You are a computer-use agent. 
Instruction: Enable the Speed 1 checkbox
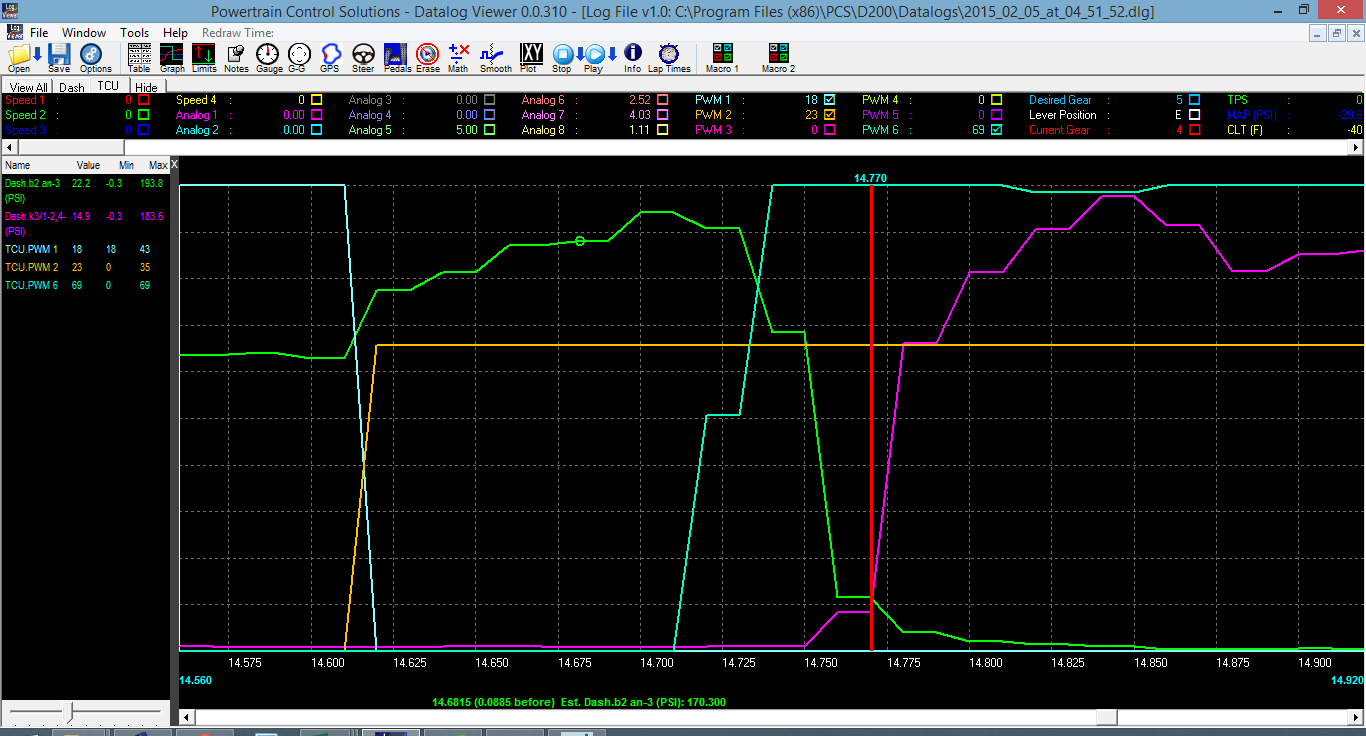tap(144, 100)
